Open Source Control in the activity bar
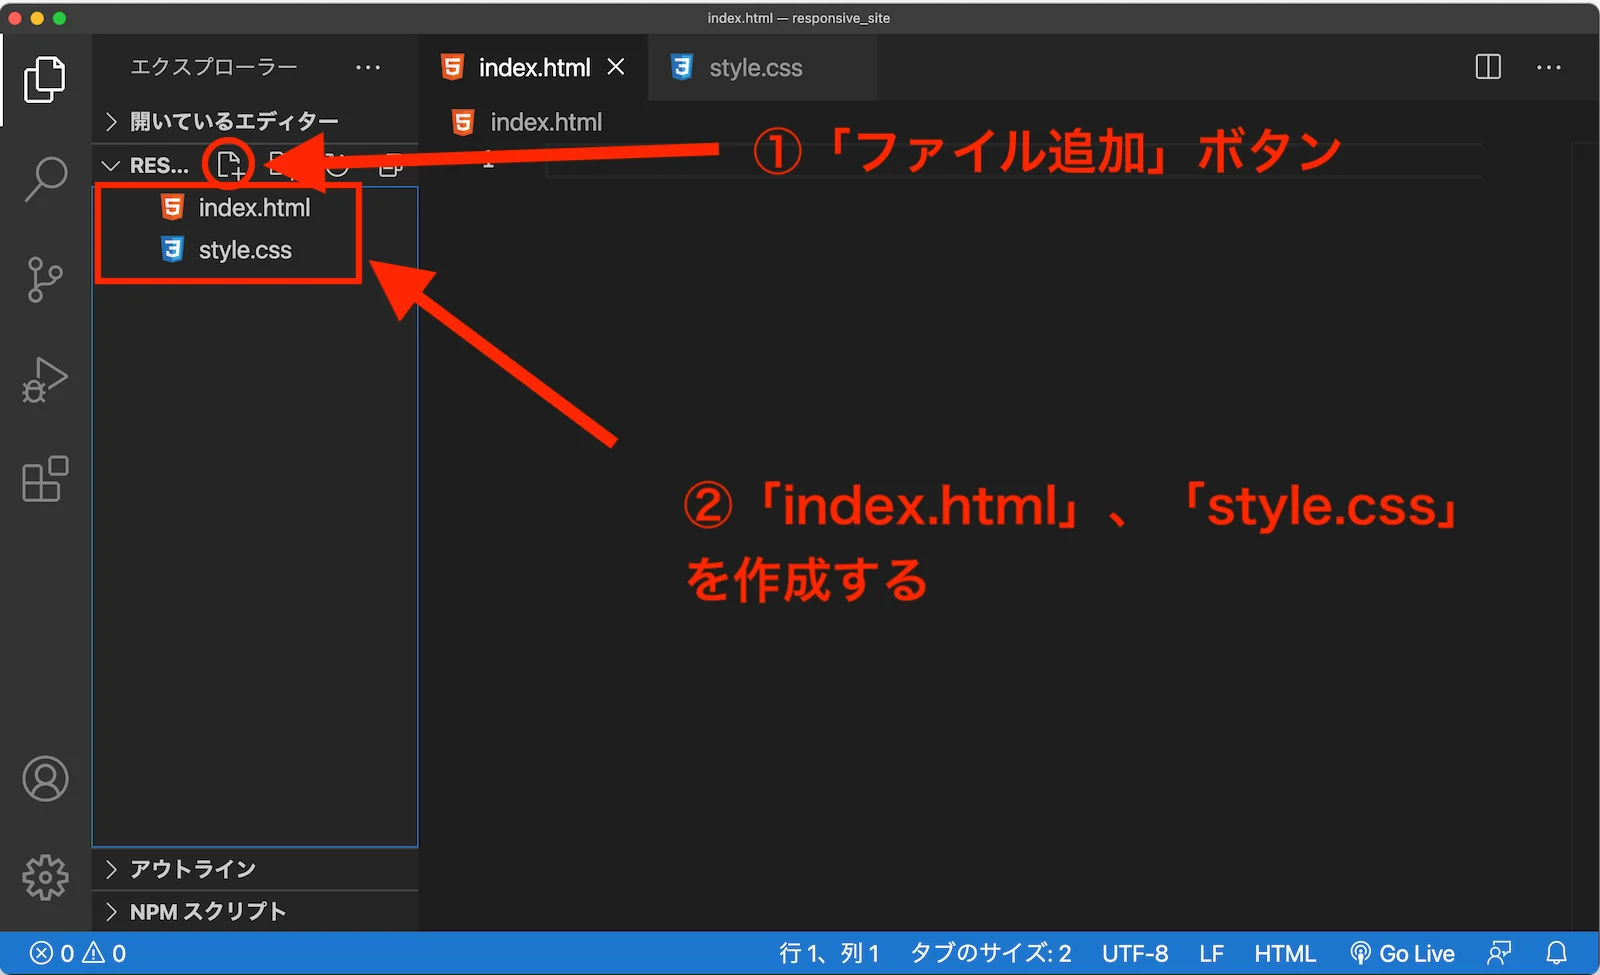 pos(44,280)
